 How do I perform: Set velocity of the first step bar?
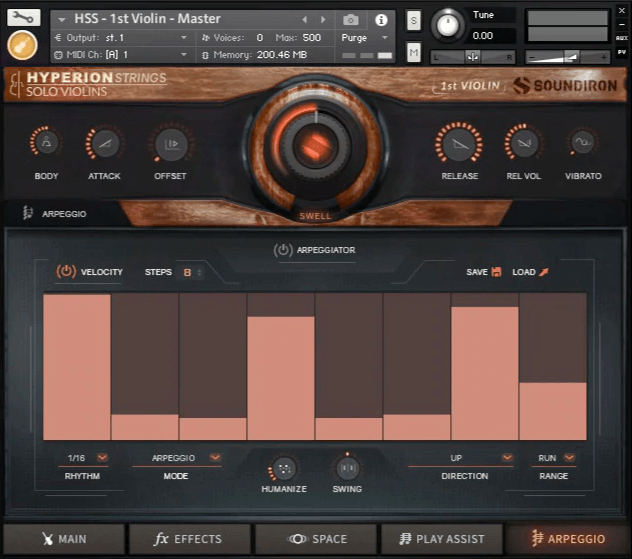coord(77,367)
